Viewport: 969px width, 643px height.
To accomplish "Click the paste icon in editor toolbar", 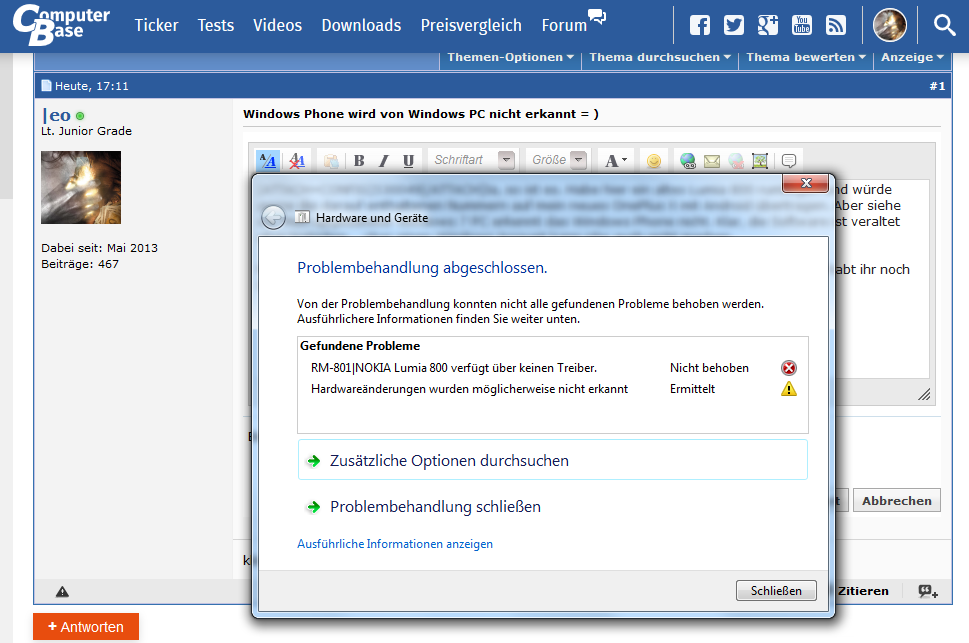I will pos(331,161).
